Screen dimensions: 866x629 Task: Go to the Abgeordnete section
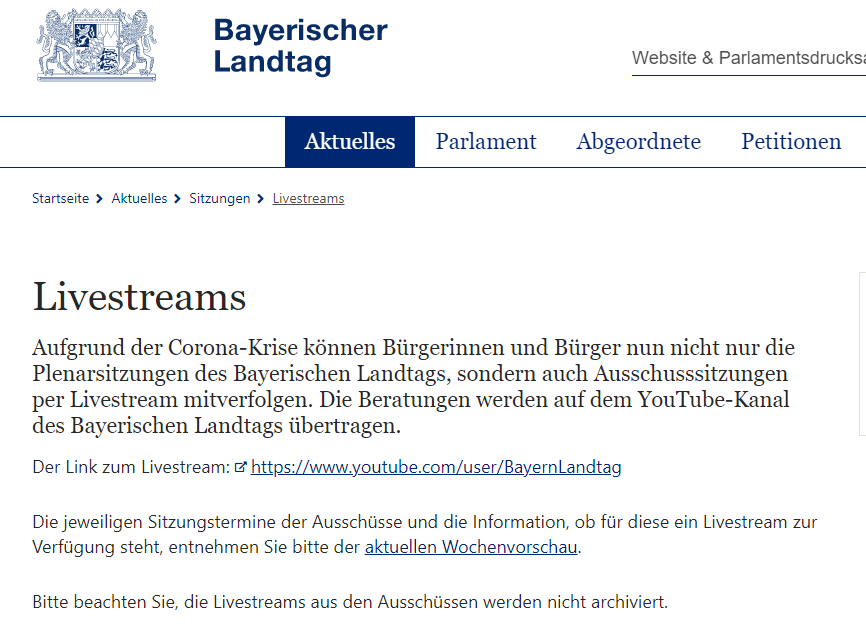coord(638,142)
